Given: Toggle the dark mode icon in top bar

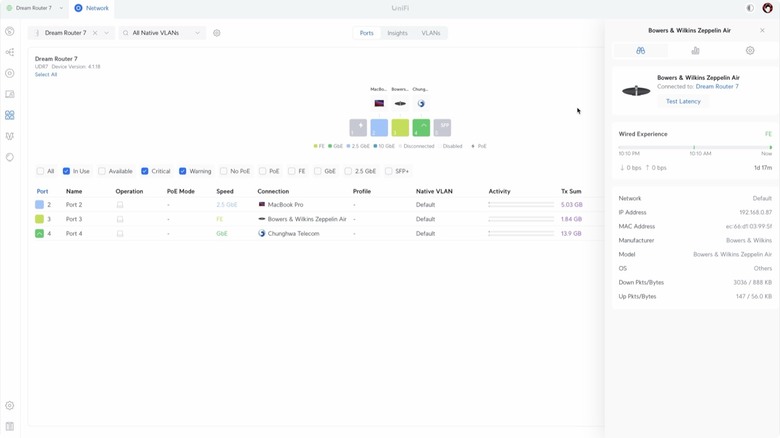Looking at the screenshot, I should tap(750, 8).
